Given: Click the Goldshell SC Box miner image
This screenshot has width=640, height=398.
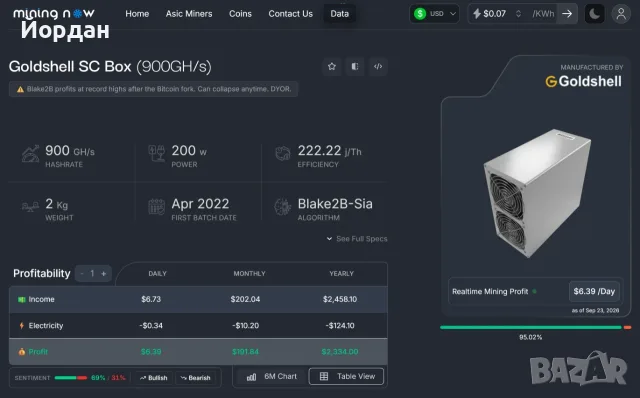Looking at the screenshot, I should tap(537, 193).
